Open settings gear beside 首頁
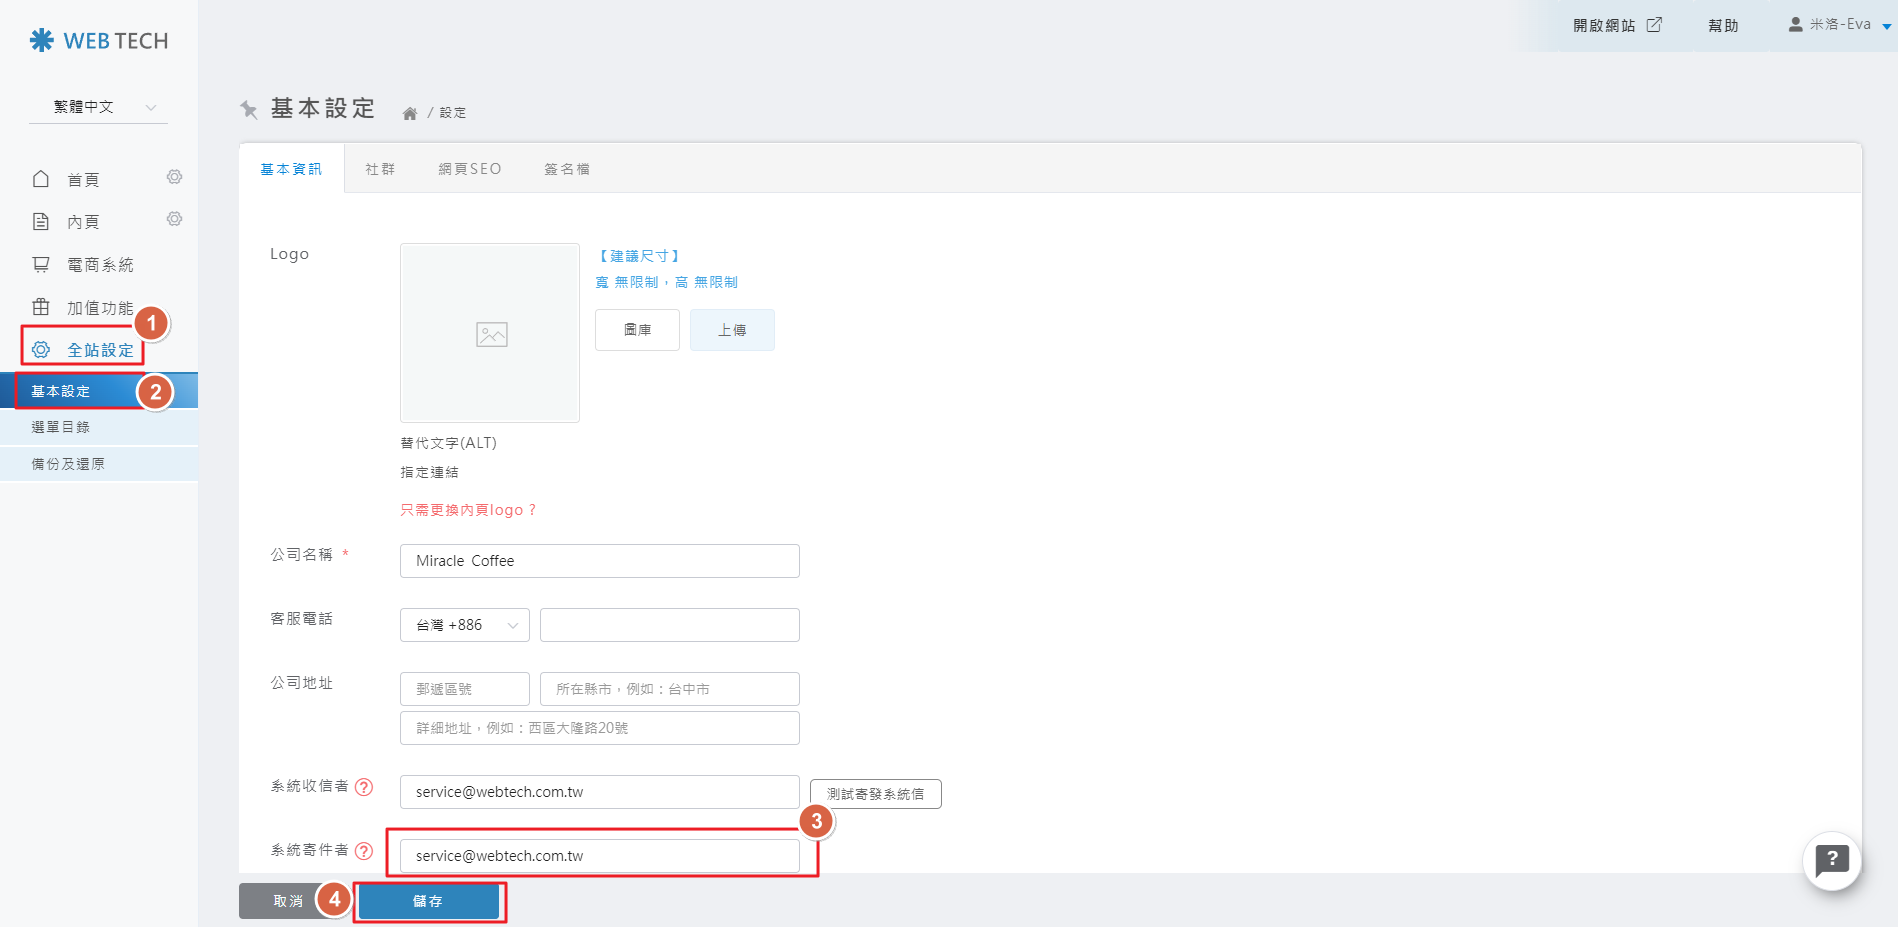Screen dimensions: 1898x927 174,177
